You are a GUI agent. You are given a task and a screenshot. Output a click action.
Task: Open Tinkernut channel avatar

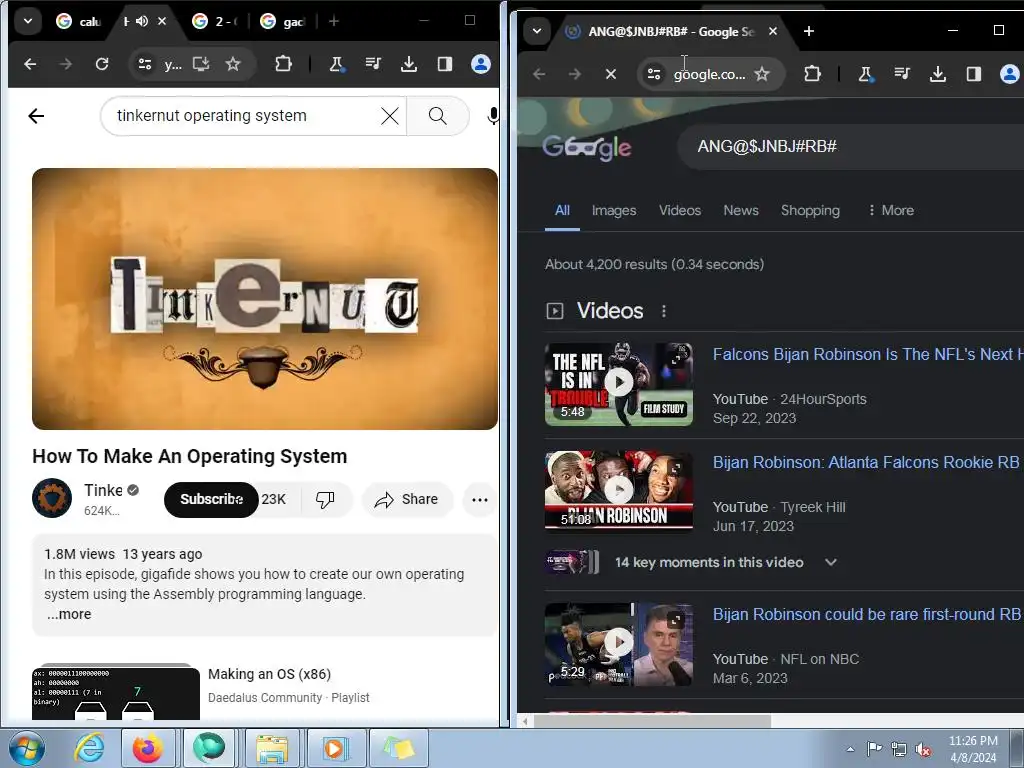tap(52, 498)
